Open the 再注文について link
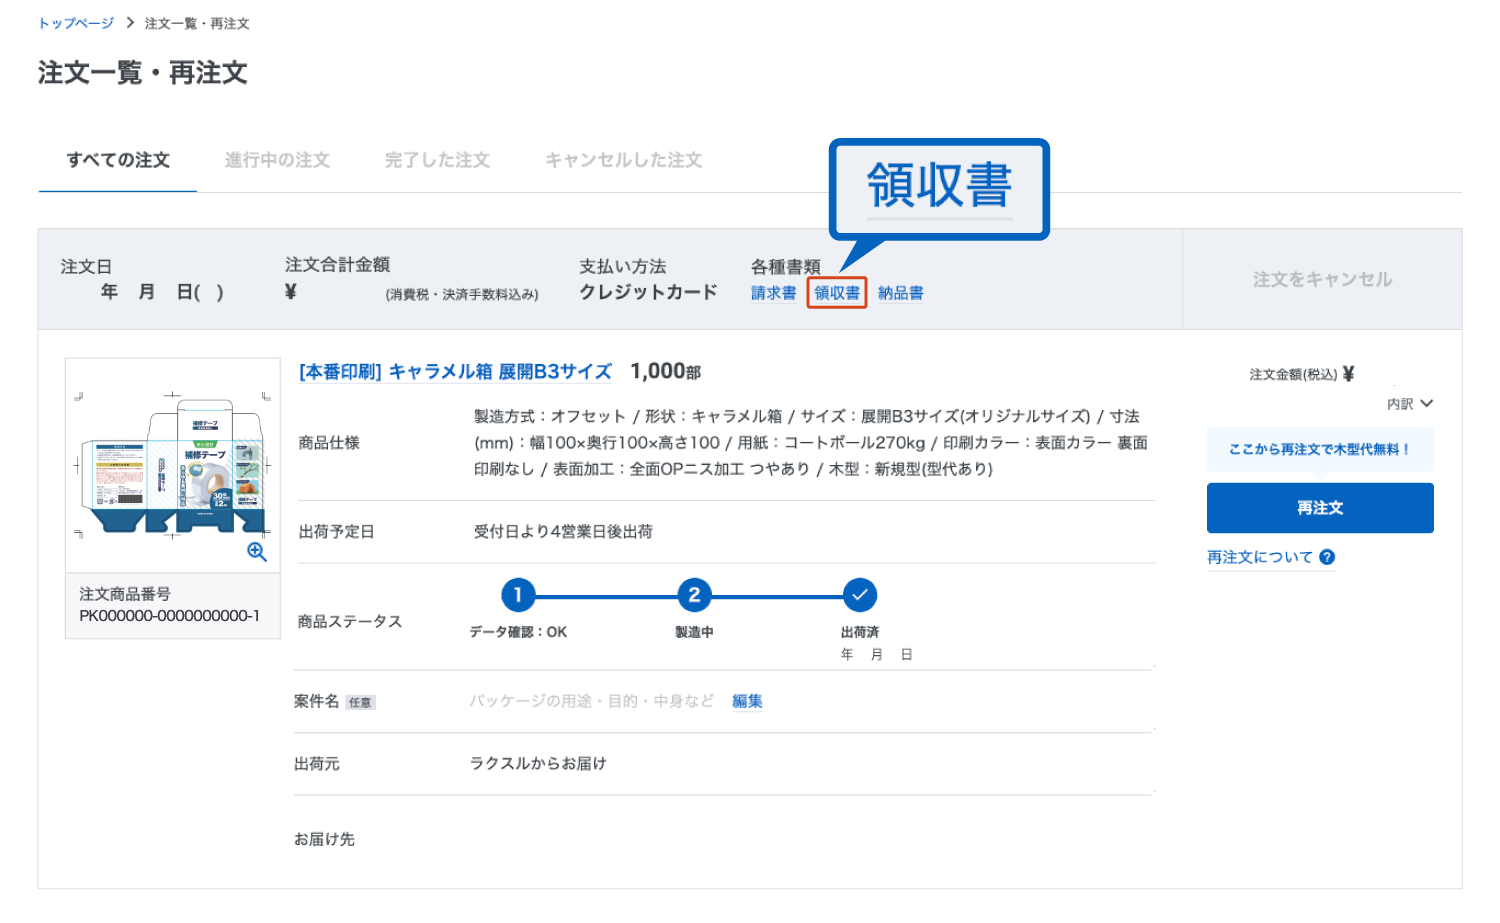This screenshot has height=923, width=1500. point(1260,557)
